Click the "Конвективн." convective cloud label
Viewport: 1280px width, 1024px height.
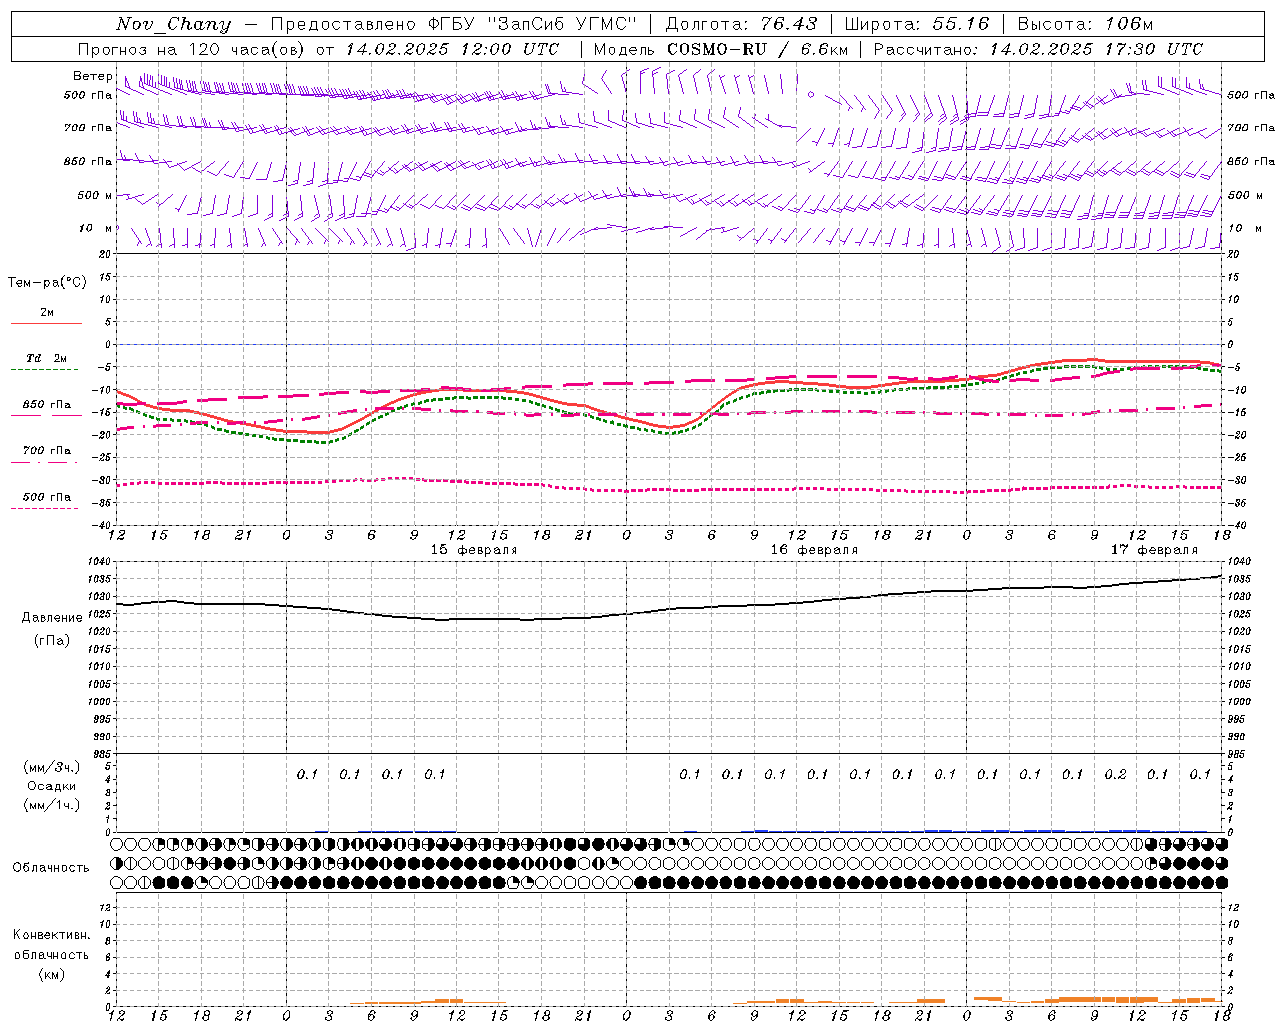tap(51, 935)
